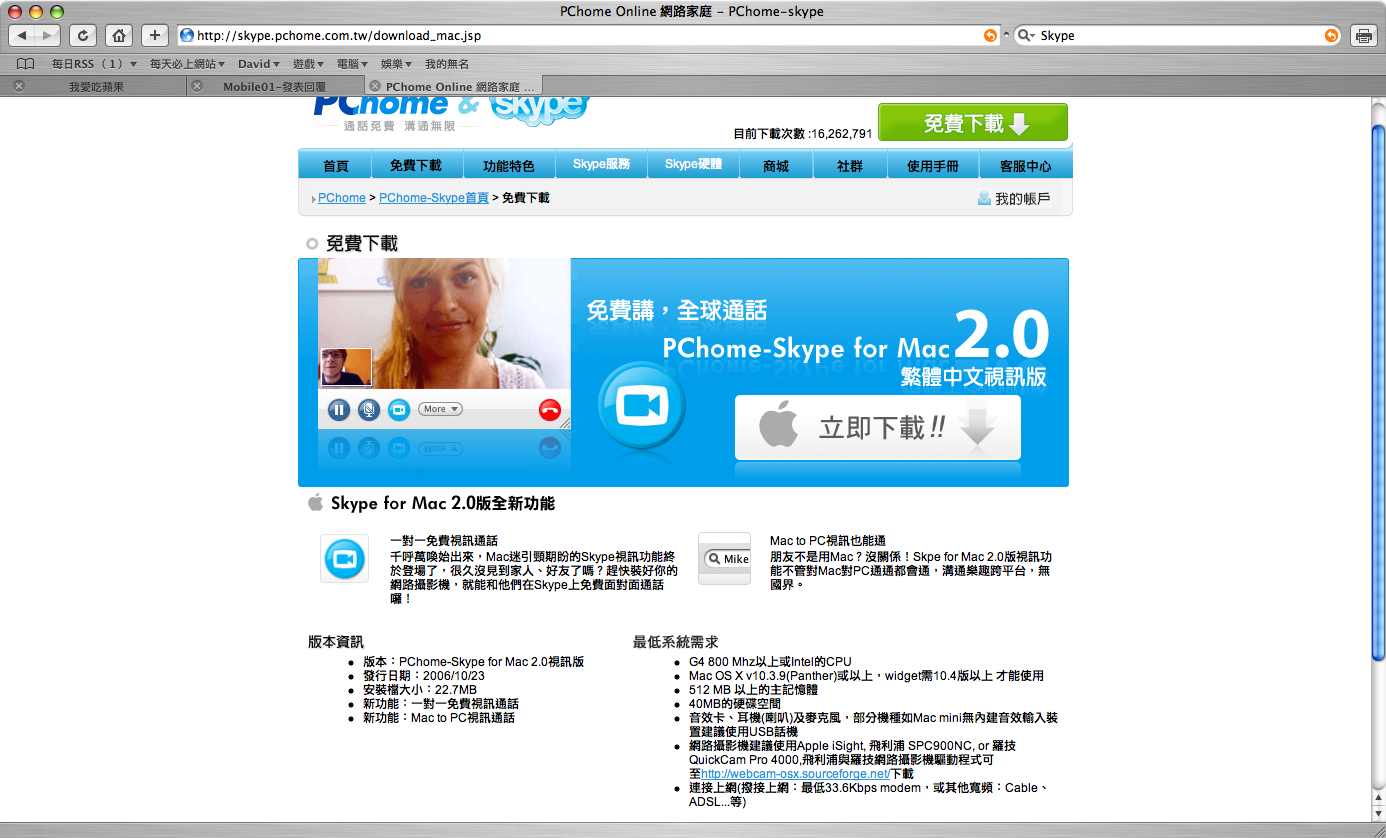Switch to the 我愛吃蘋果 tab
The height and width of the screenshot is (838, 1386).
pyautogui.click(x=96, y=87)
